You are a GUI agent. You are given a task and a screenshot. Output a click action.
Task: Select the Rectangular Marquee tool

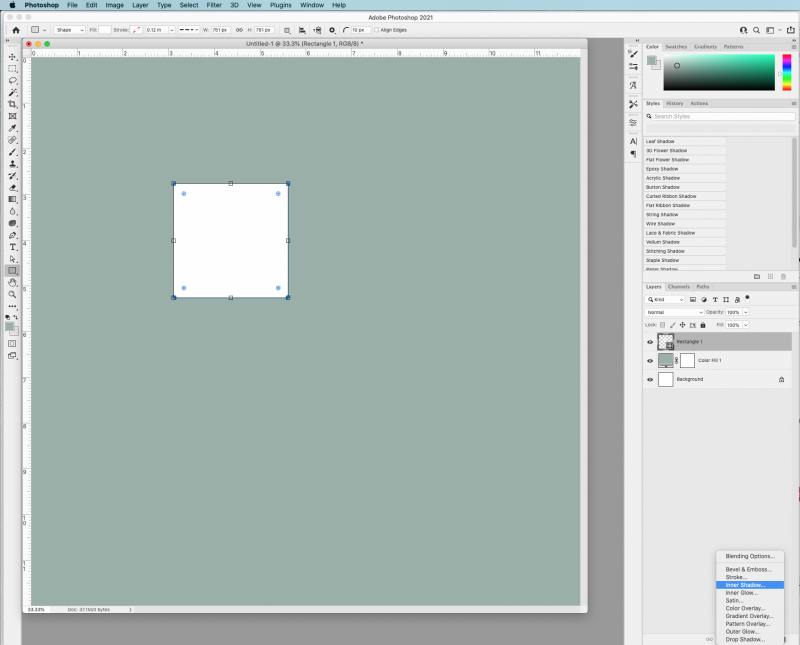click(12, 68)
